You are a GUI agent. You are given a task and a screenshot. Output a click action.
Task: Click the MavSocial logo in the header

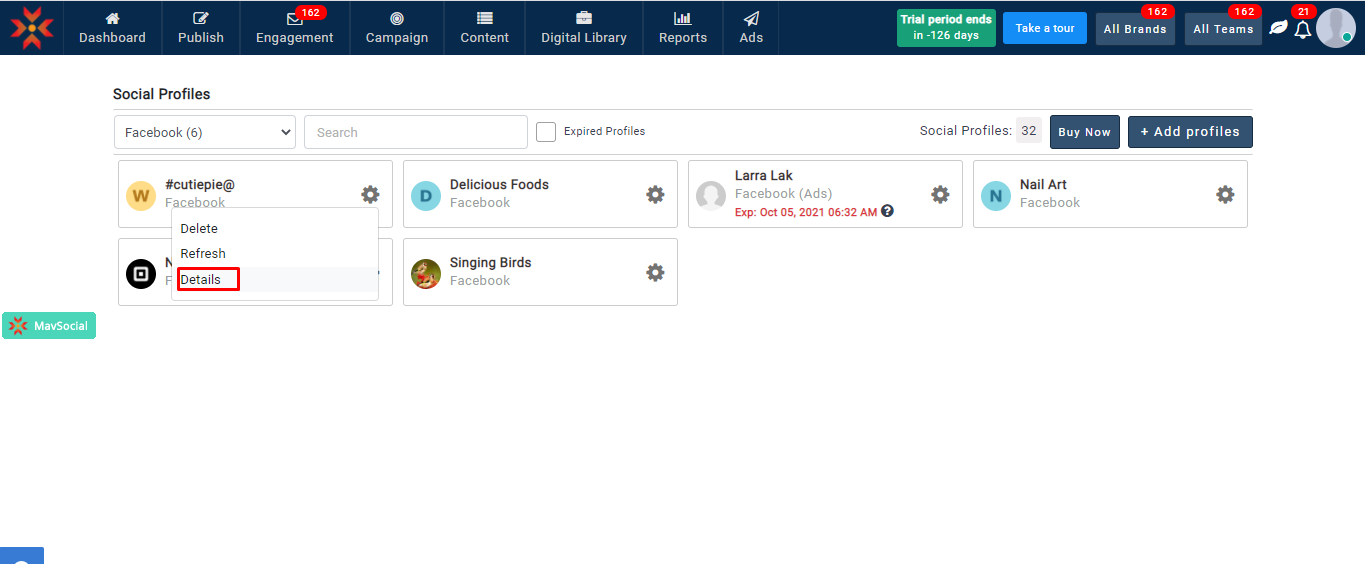point(32,28)
